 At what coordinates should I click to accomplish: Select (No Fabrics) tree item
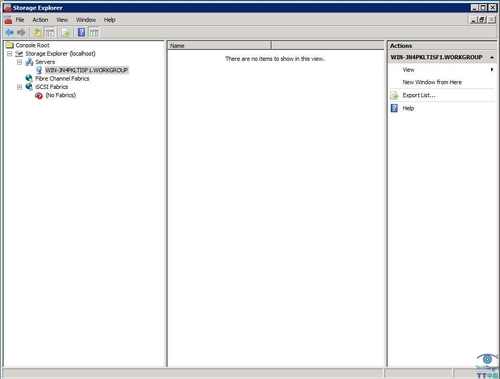click(x=60, y=95)
